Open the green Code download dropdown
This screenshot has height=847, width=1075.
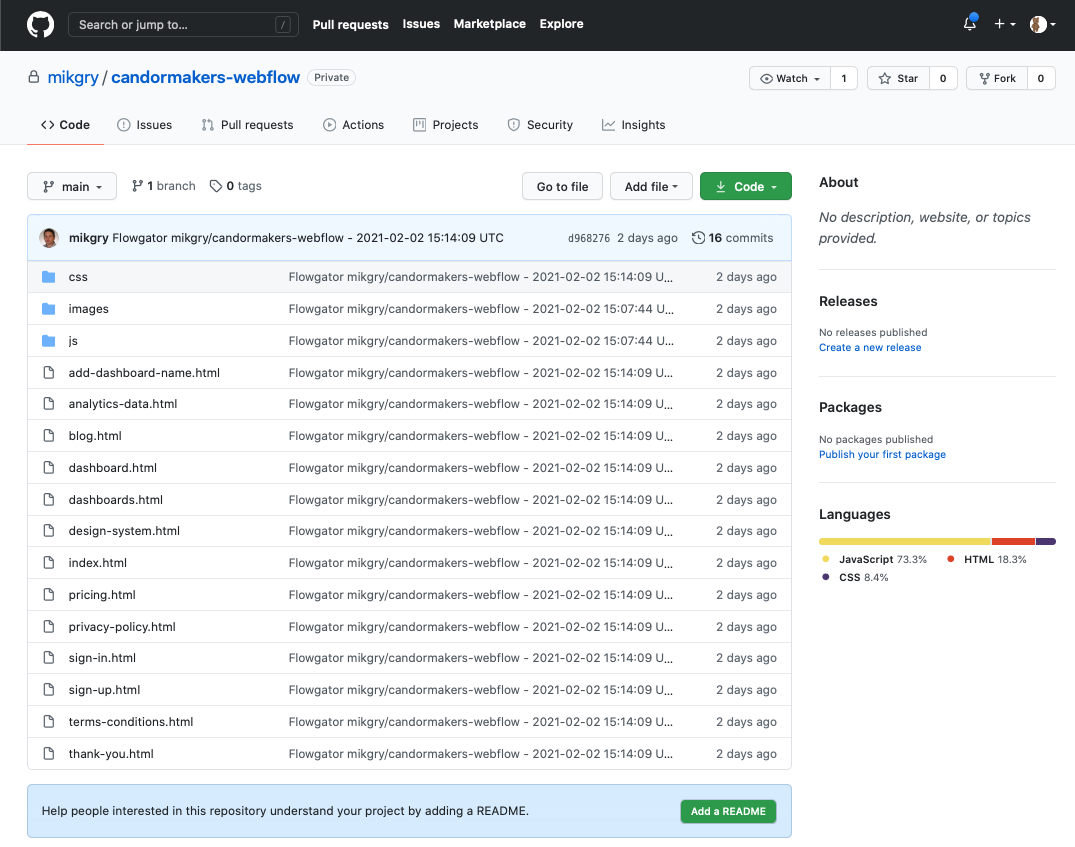click(746, 187)
